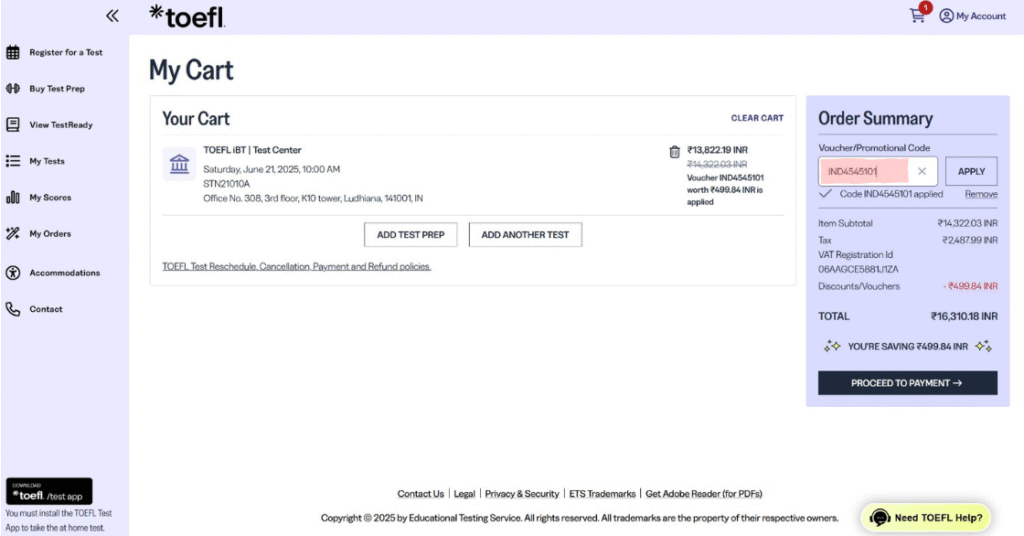Click the Tax ₹2,487.99 INR value
This screenshot has width=1024, height=536.
coord(970,240)
